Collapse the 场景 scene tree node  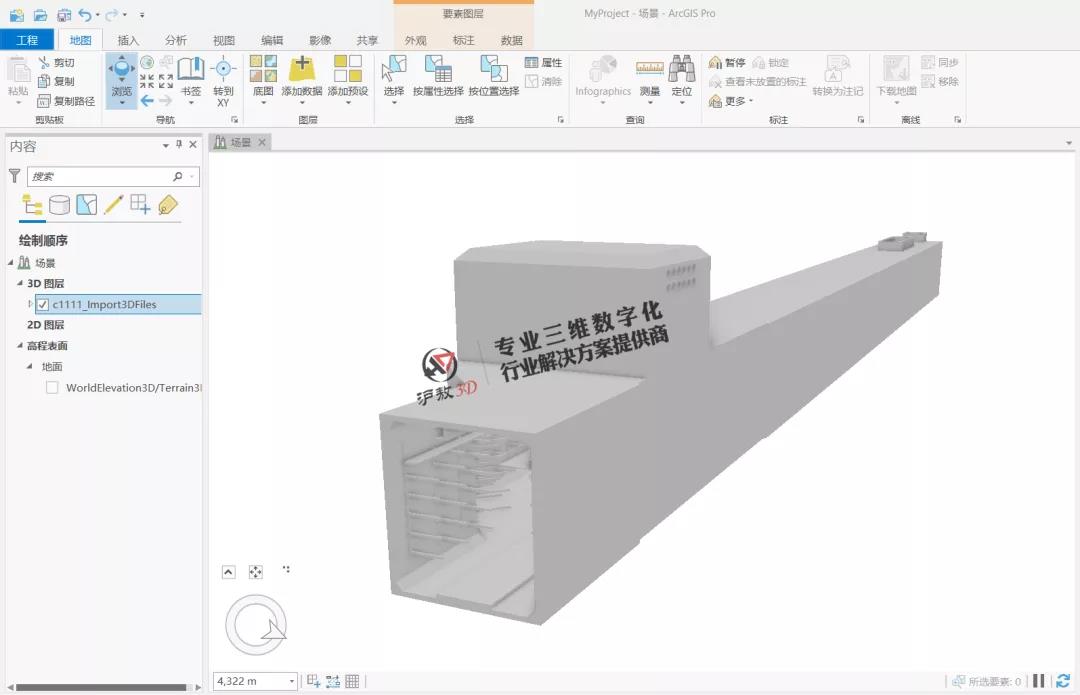pyautogui.click(x=10, y=262)
